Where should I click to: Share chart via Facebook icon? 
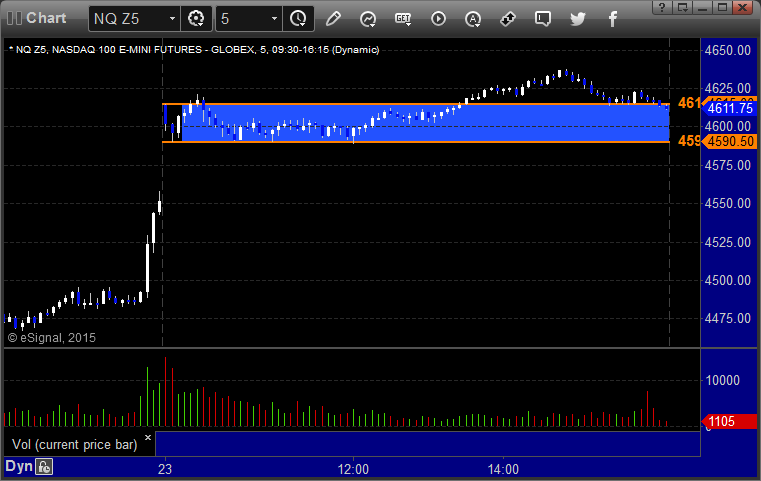tap(613, 18)
